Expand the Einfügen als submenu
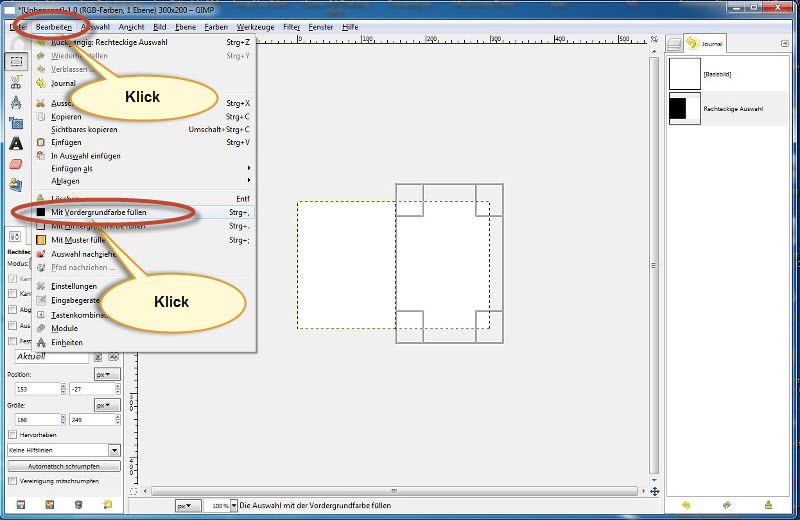 pyautogui.click(x=143, y=168)
